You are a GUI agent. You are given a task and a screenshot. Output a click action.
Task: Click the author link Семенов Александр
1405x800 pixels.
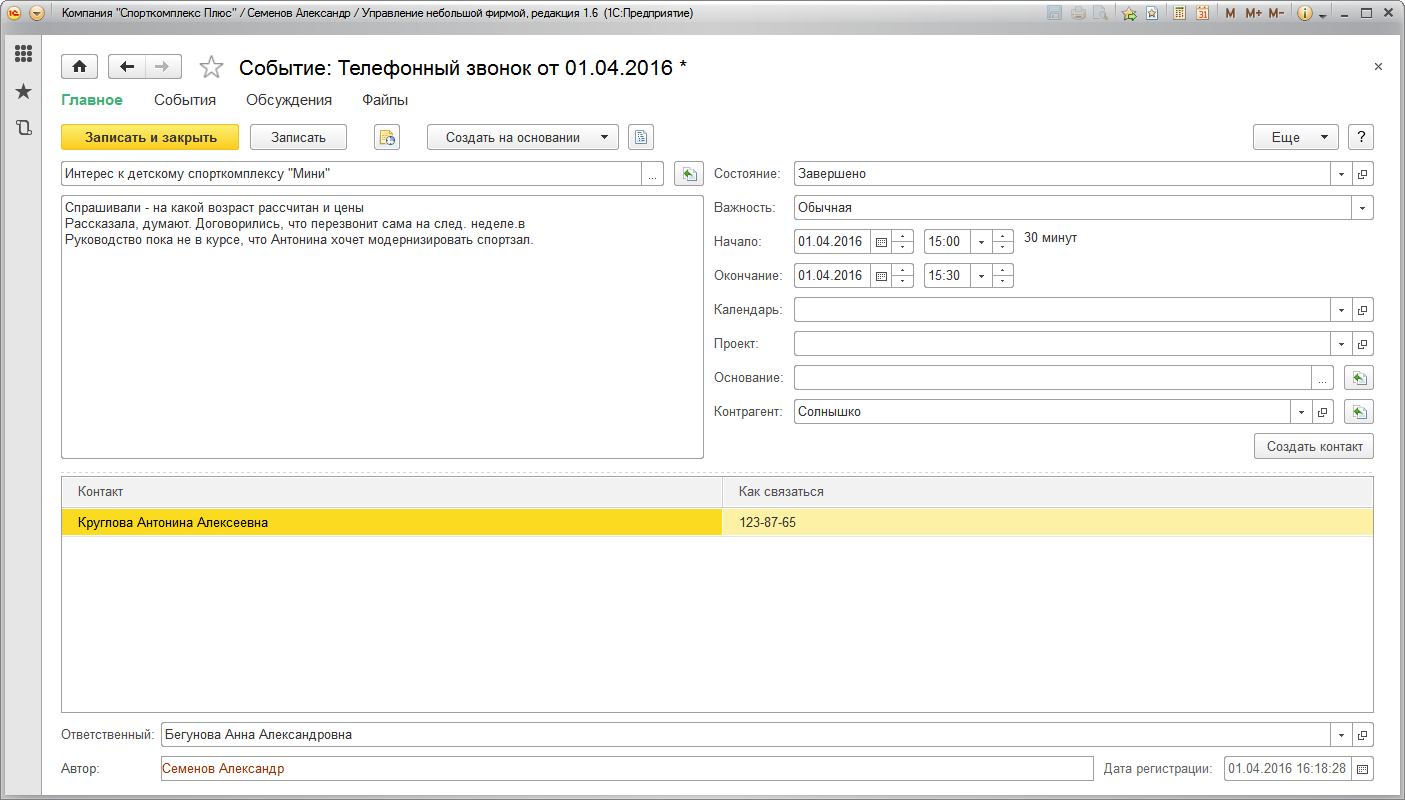click(225, 769)
